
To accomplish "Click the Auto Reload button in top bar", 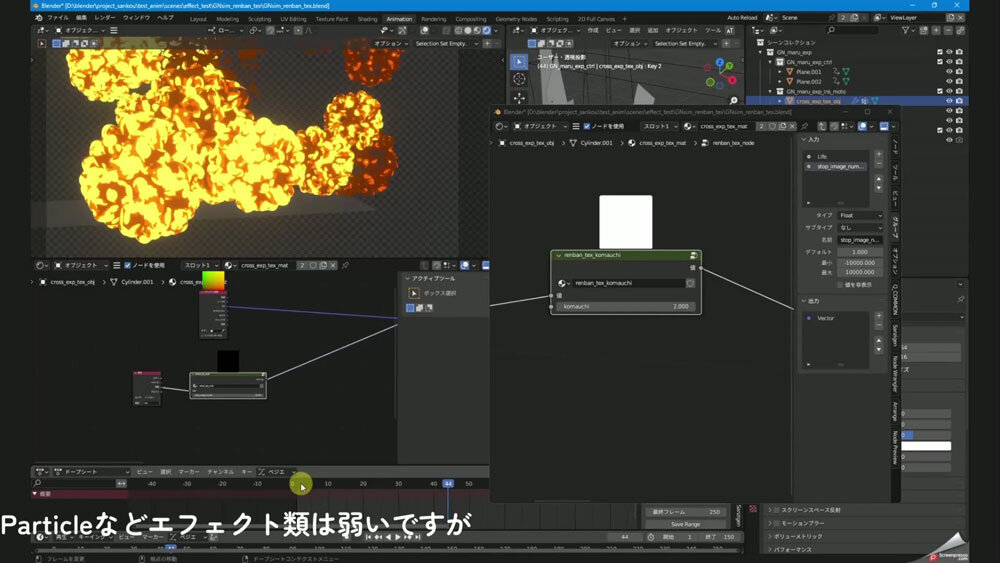I will click(x=742, y=18).
